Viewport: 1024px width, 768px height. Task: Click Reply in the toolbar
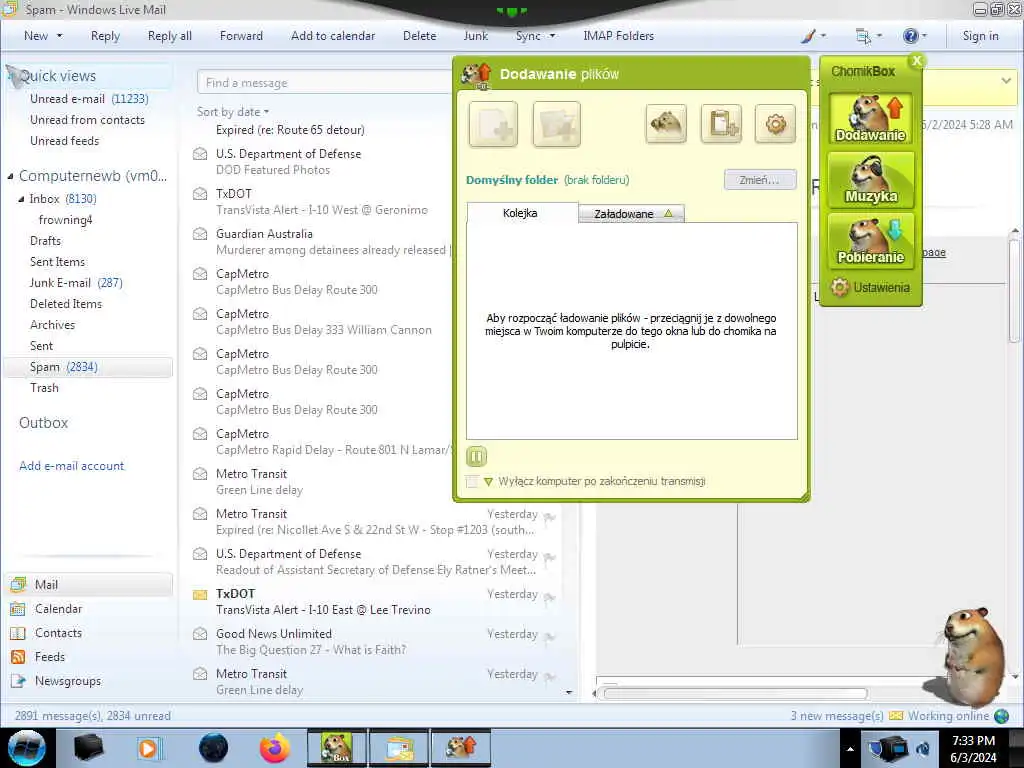pyautogui.click(x=105, y=36)
